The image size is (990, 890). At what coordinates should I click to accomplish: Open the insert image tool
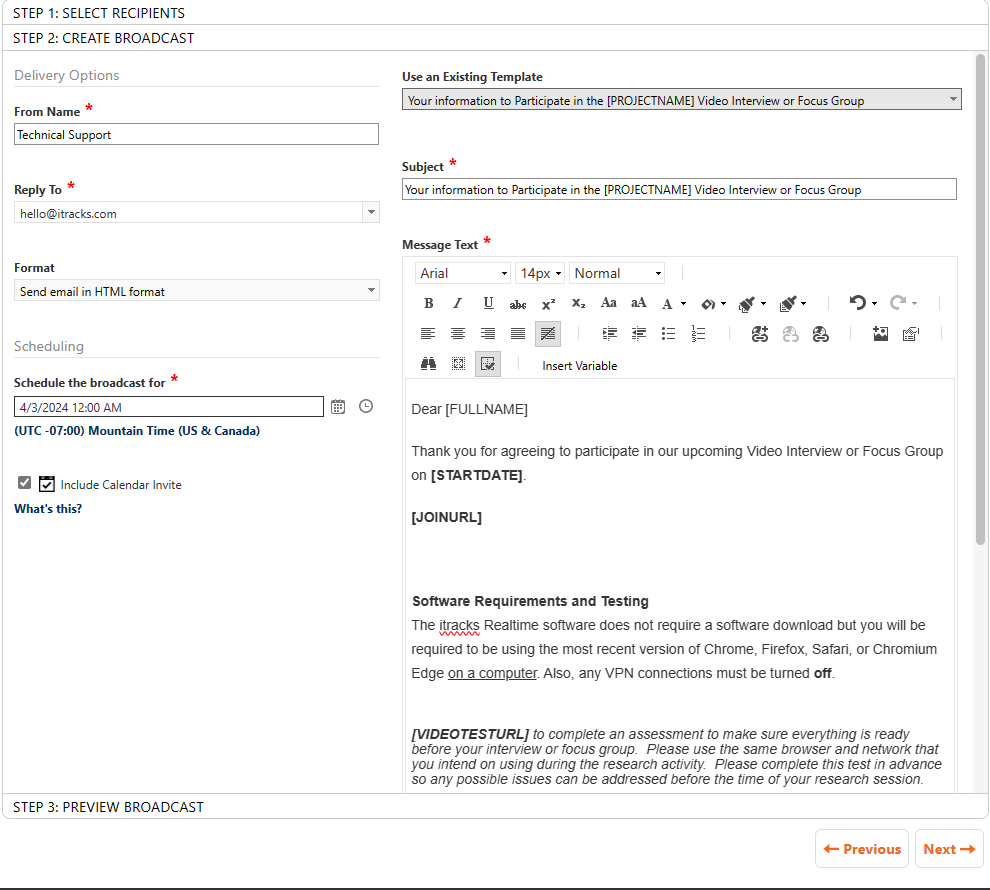(x=881, y=334)
